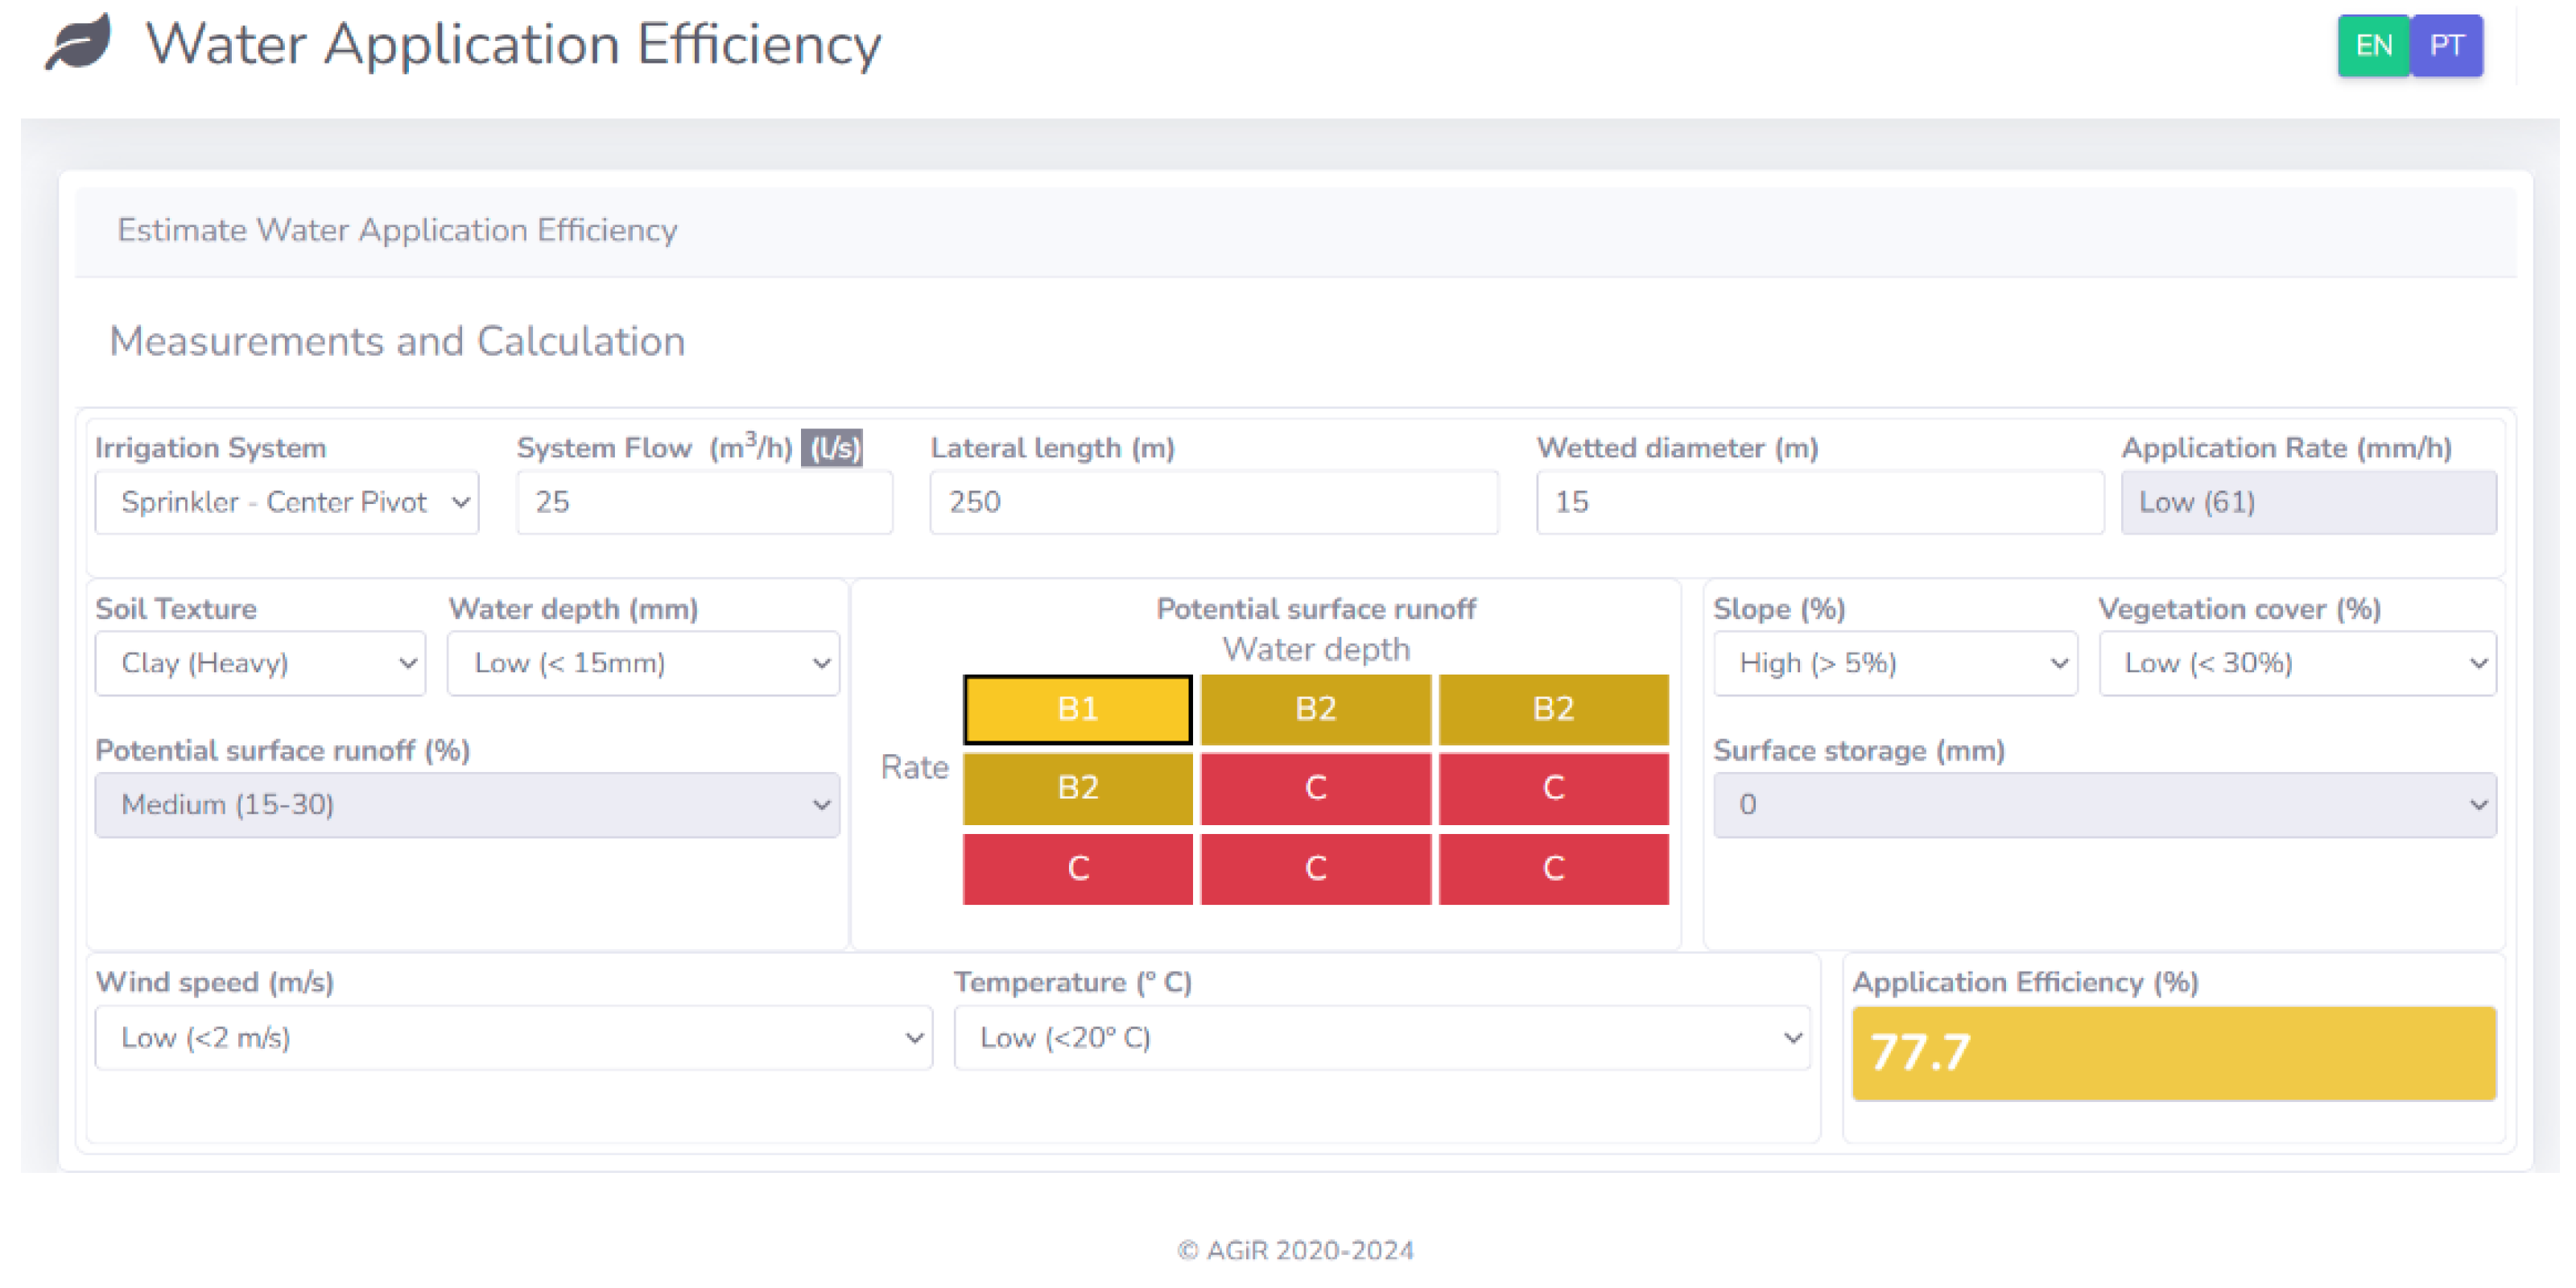Viewport: 2576px width, 1288px height.
Task: Open the Potential surface runoff percent dropdown
Action: tap(467, 805)
